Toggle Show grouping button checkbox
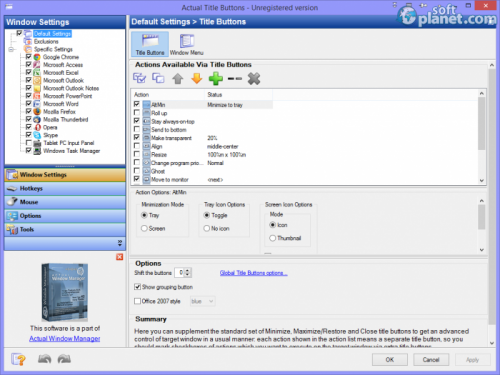Viewport: 500px width, 375px height. 137,287
